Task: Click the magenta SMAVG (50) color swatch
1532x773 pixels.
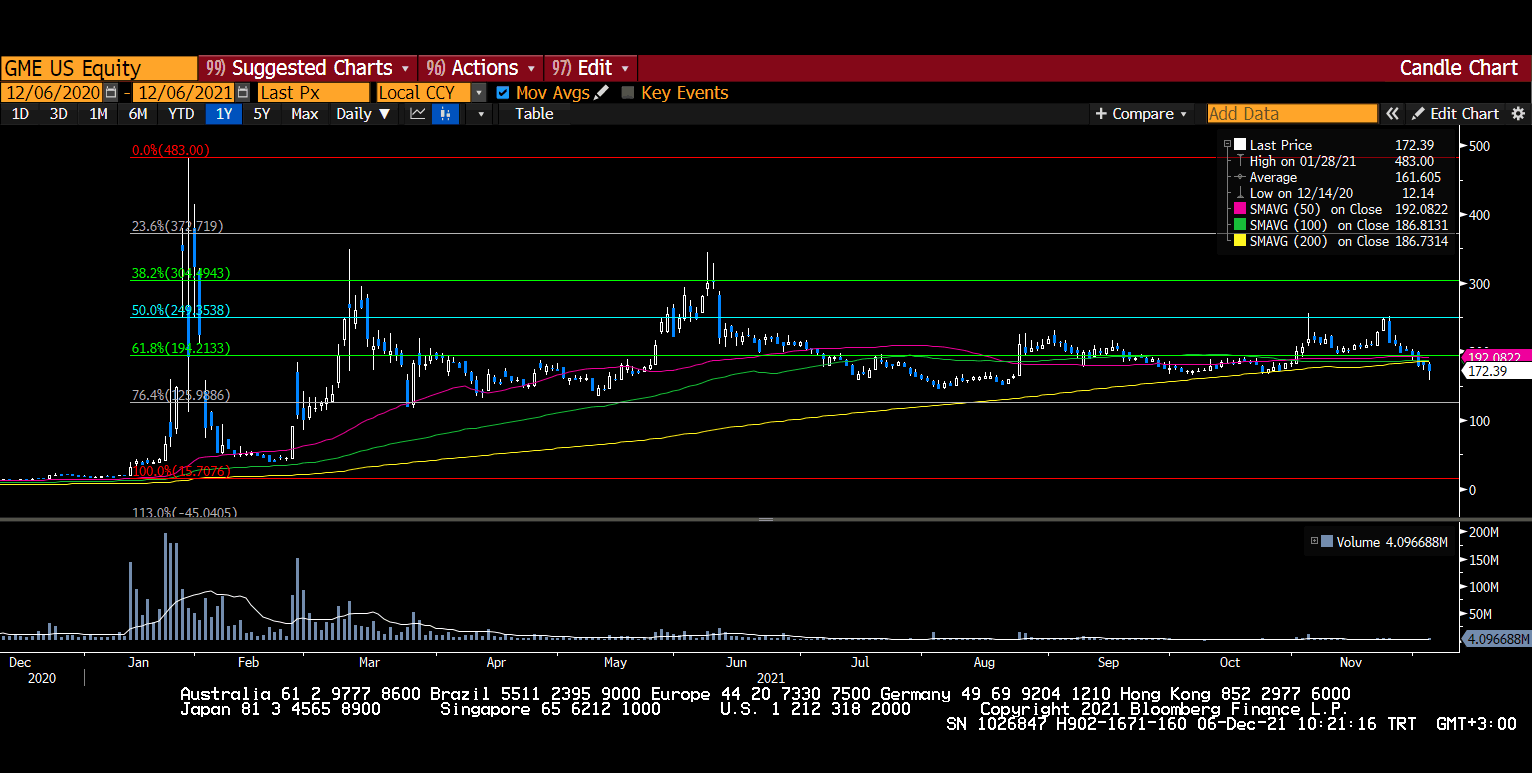Action: pyautogui.click(x=1241, y=209)
